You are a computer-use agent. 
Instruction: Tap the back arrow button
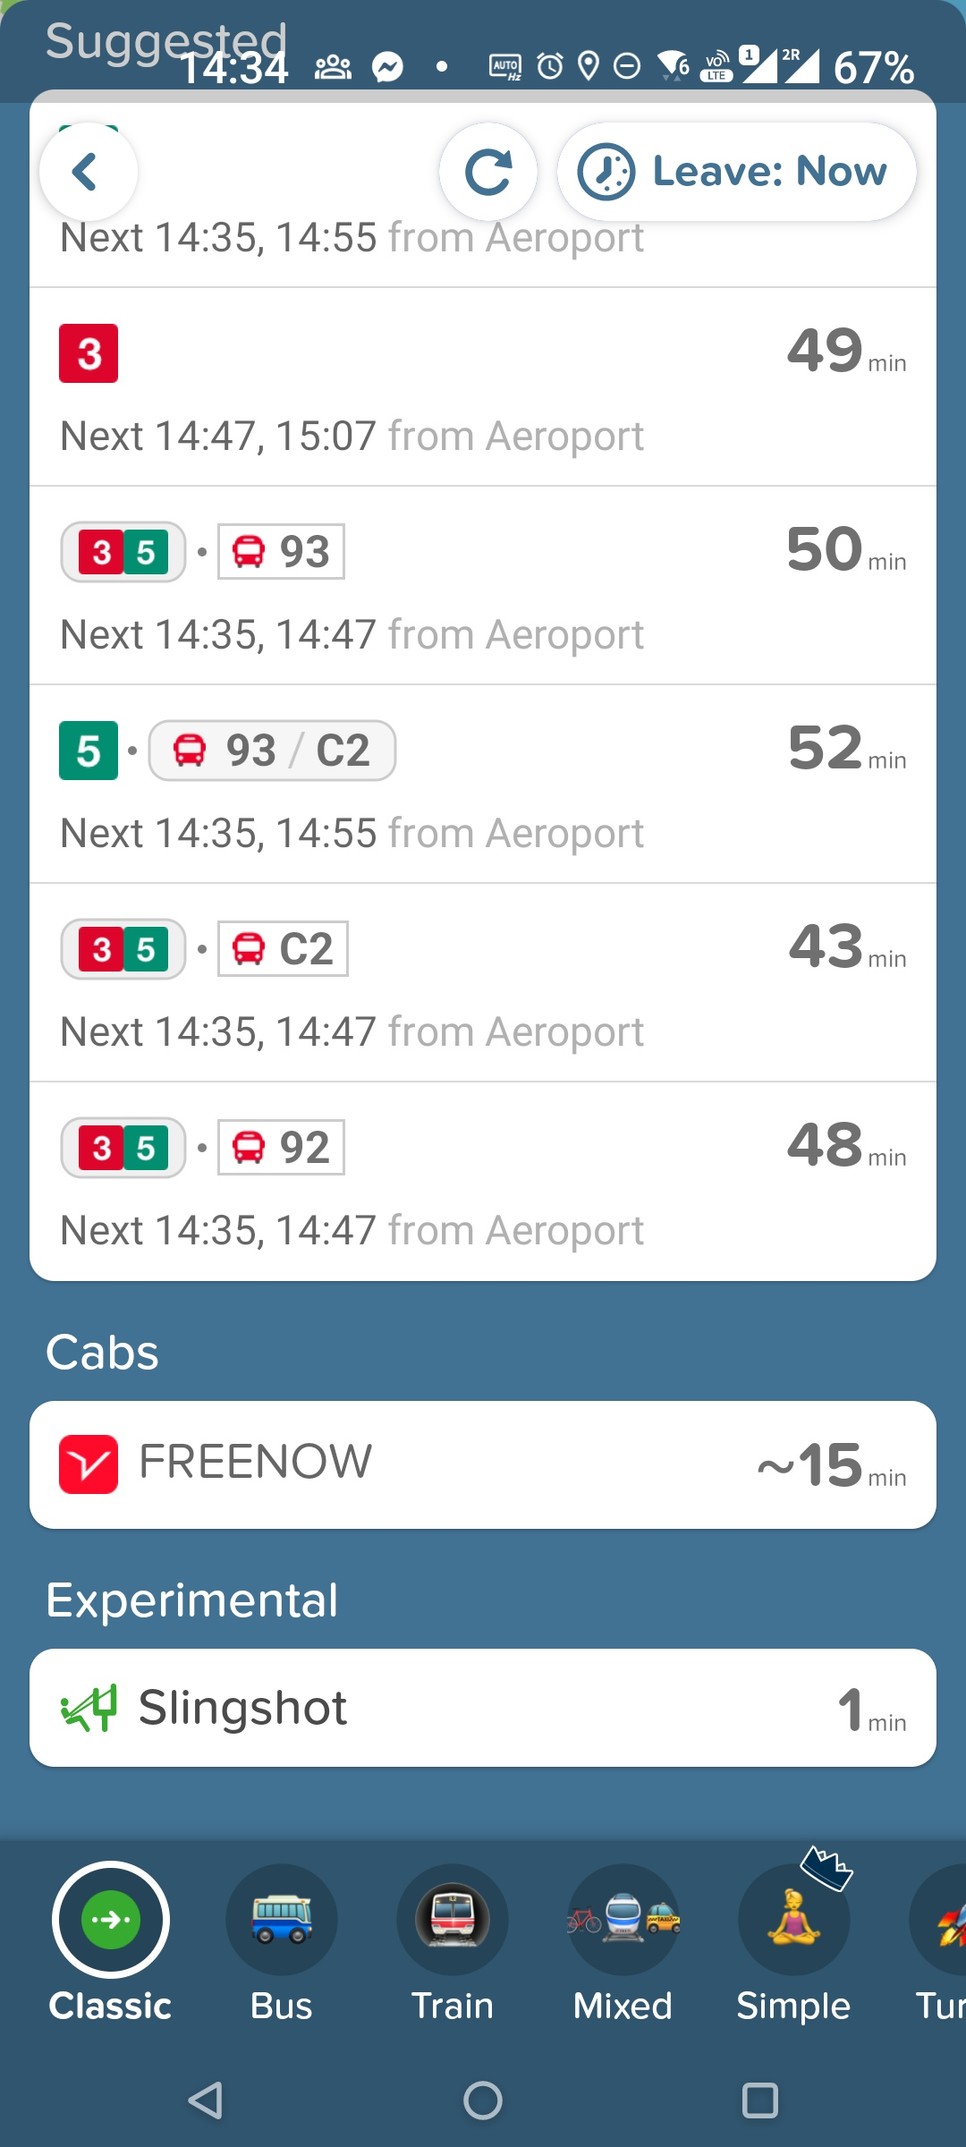click(x=88, y=172)
